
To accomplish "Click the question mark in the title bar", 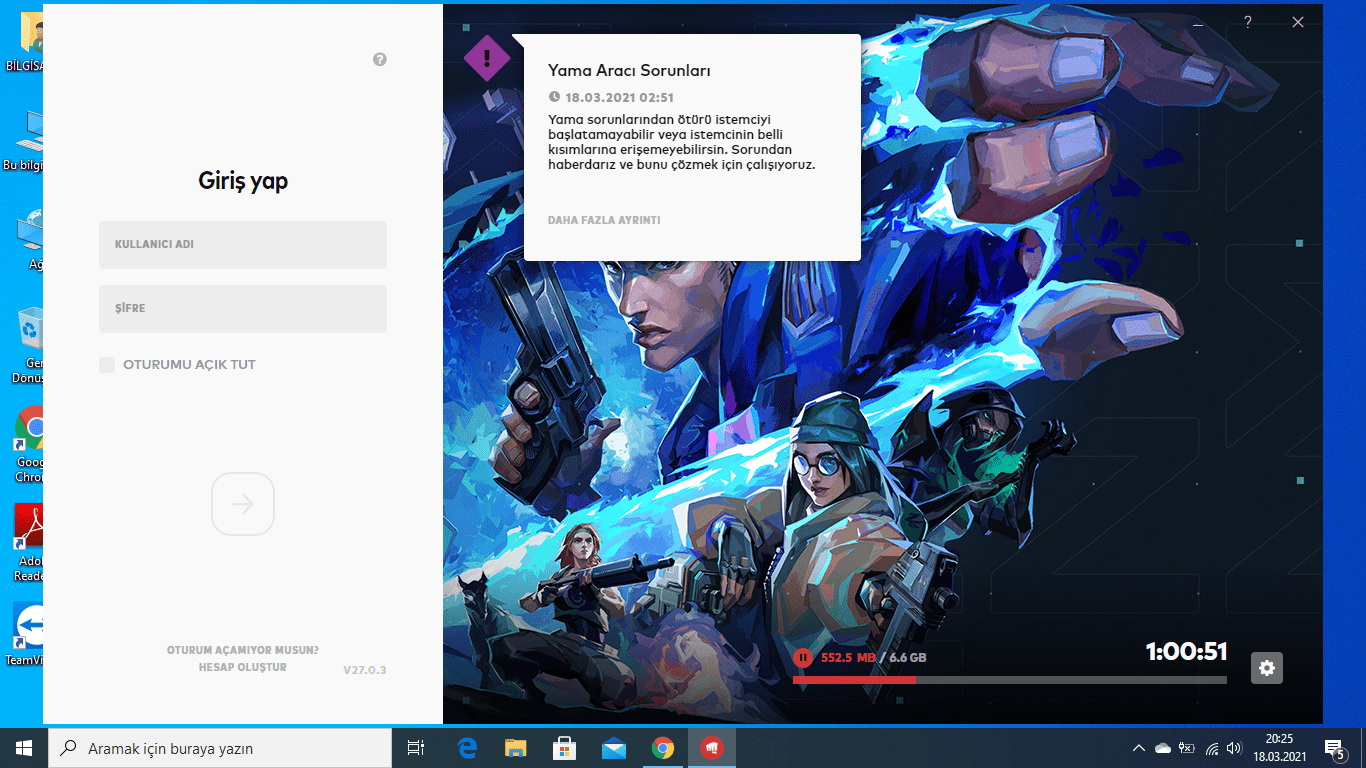I will tap(1248, 22).
